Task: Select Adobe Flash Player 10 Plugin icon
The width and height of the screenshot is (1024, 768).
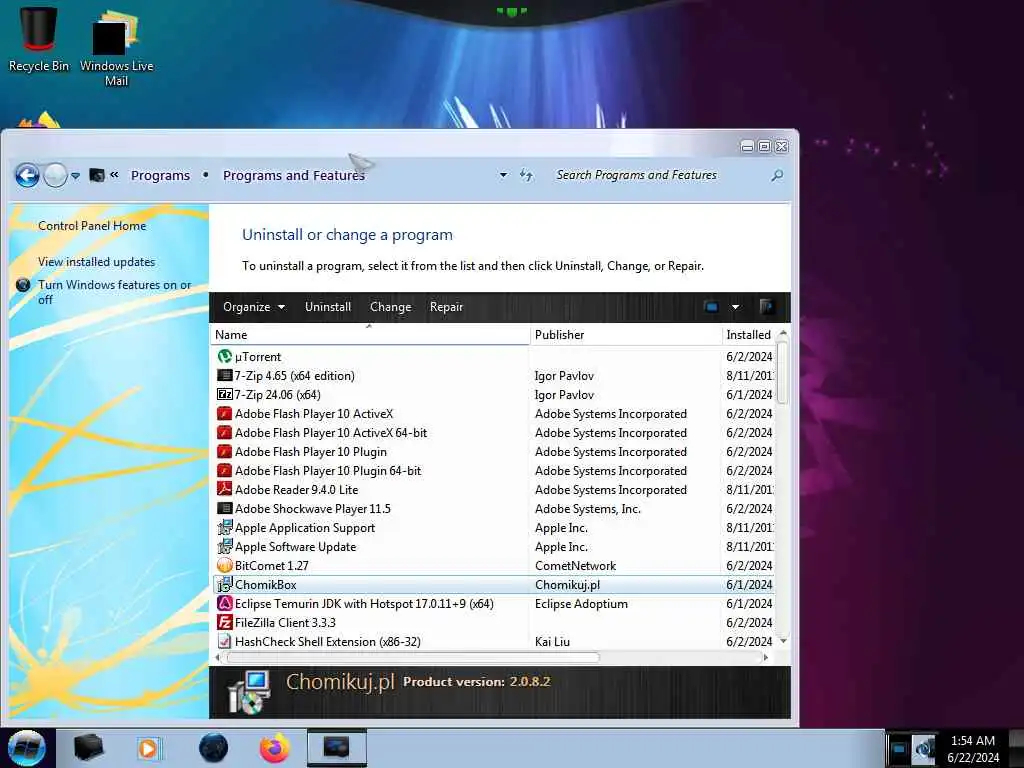Action: click(225, 451)
